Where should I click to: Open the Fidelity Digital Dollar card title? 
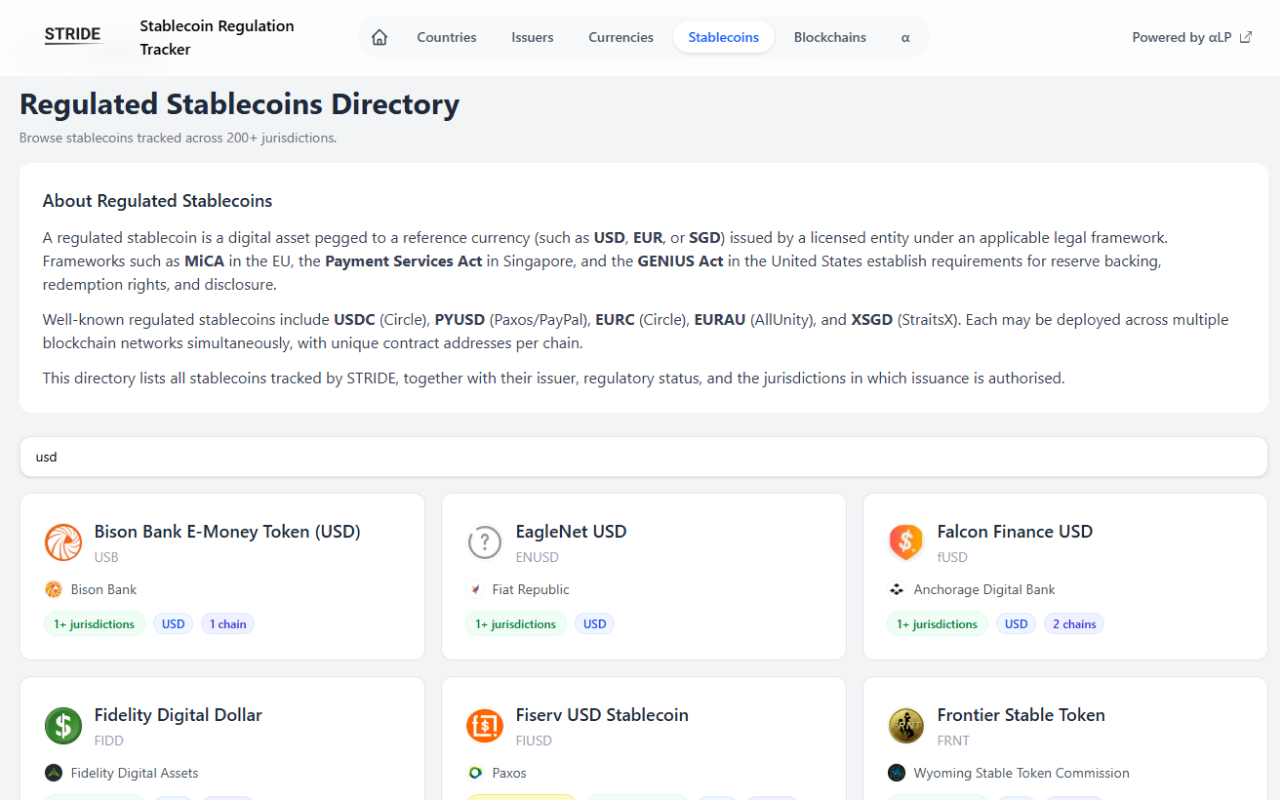tap(178, 715)
